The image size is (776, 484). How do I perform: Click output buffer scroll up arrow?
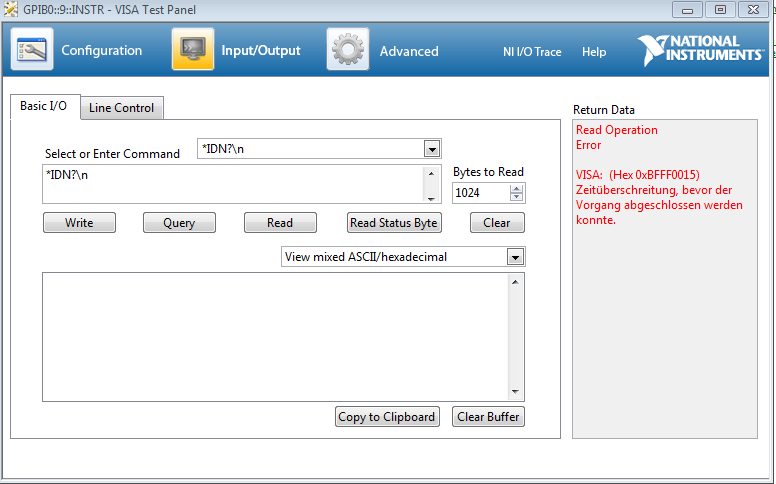click(x=515, y=282)
